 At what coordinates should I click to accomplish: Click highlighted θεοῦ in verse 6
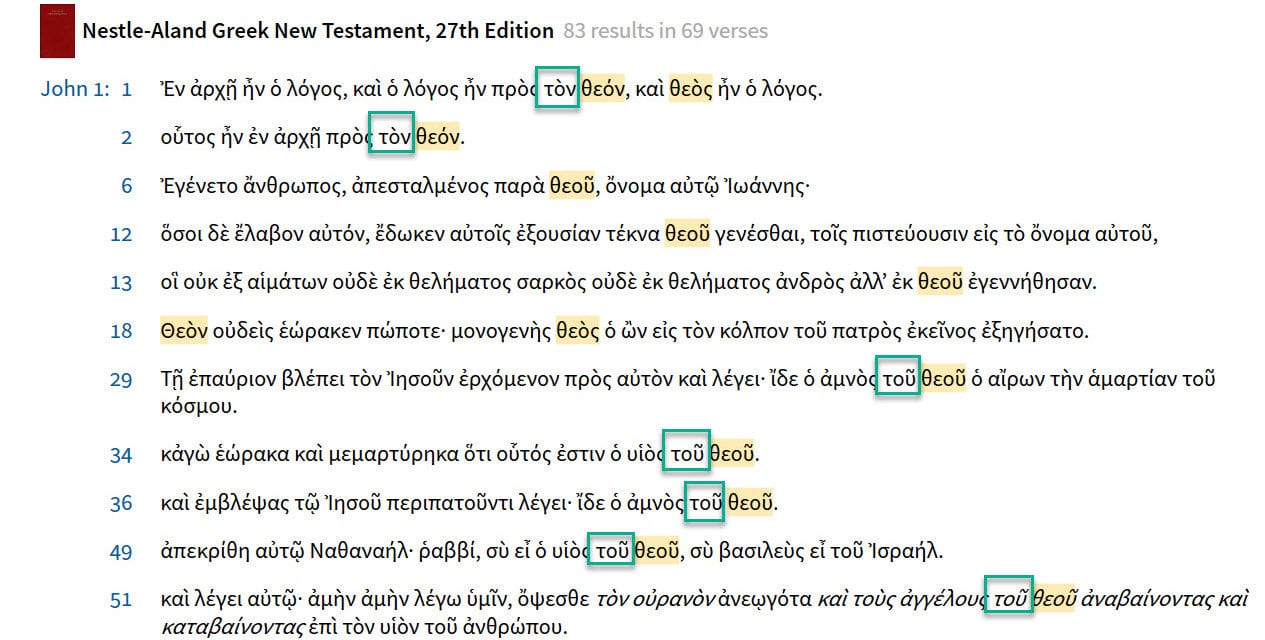click(573, 185)
